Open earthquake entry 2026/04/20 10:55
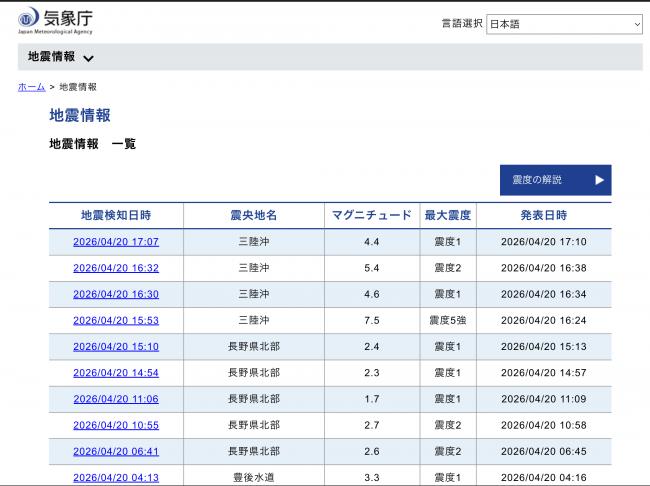Viewport: 650px width, 486px height. (116, 425)
